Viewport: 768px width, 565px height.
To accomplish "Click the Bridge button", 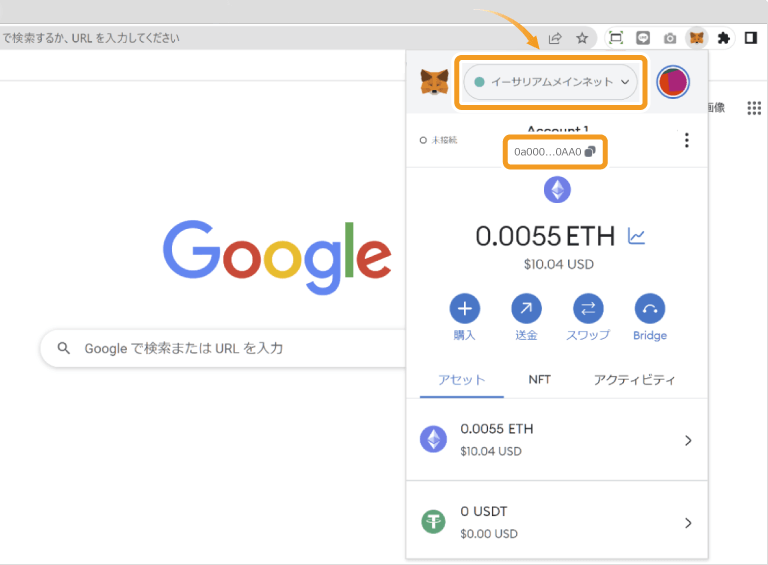I will [x=649, y=308].
